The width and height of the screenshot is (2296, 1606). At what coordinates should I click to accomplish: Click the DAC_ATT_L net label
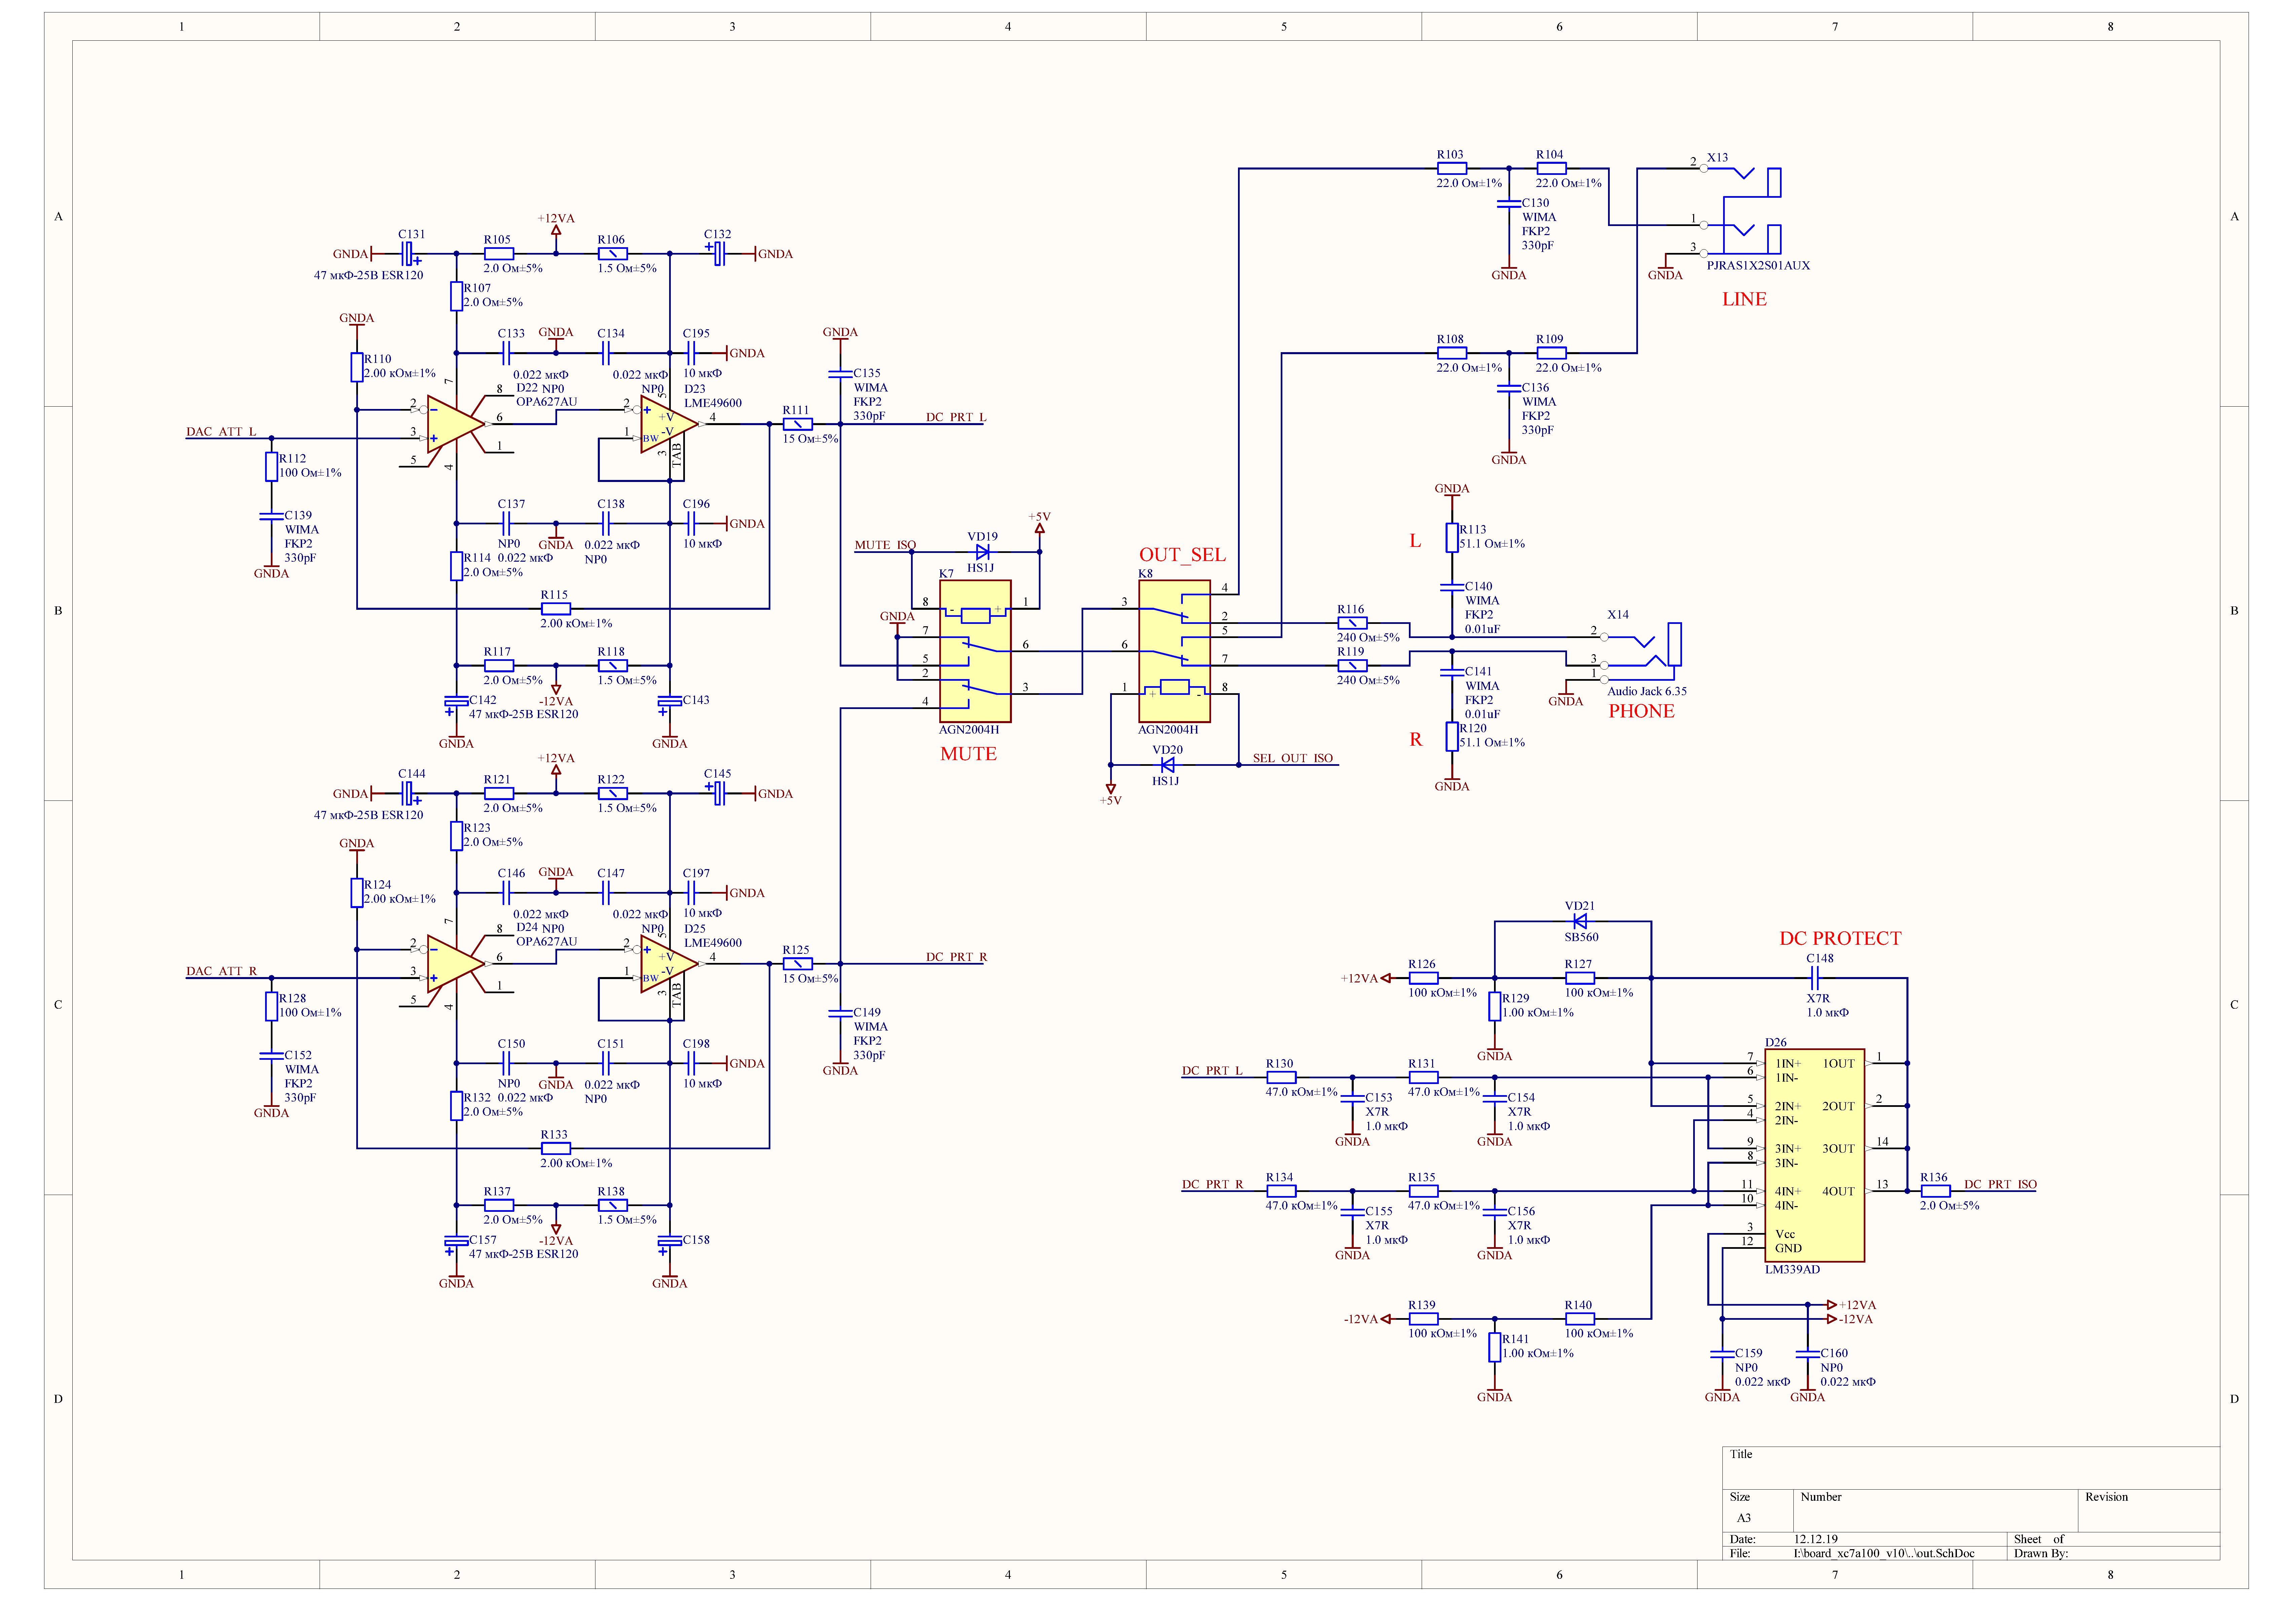pyautogui.click(x=221, y=432)
